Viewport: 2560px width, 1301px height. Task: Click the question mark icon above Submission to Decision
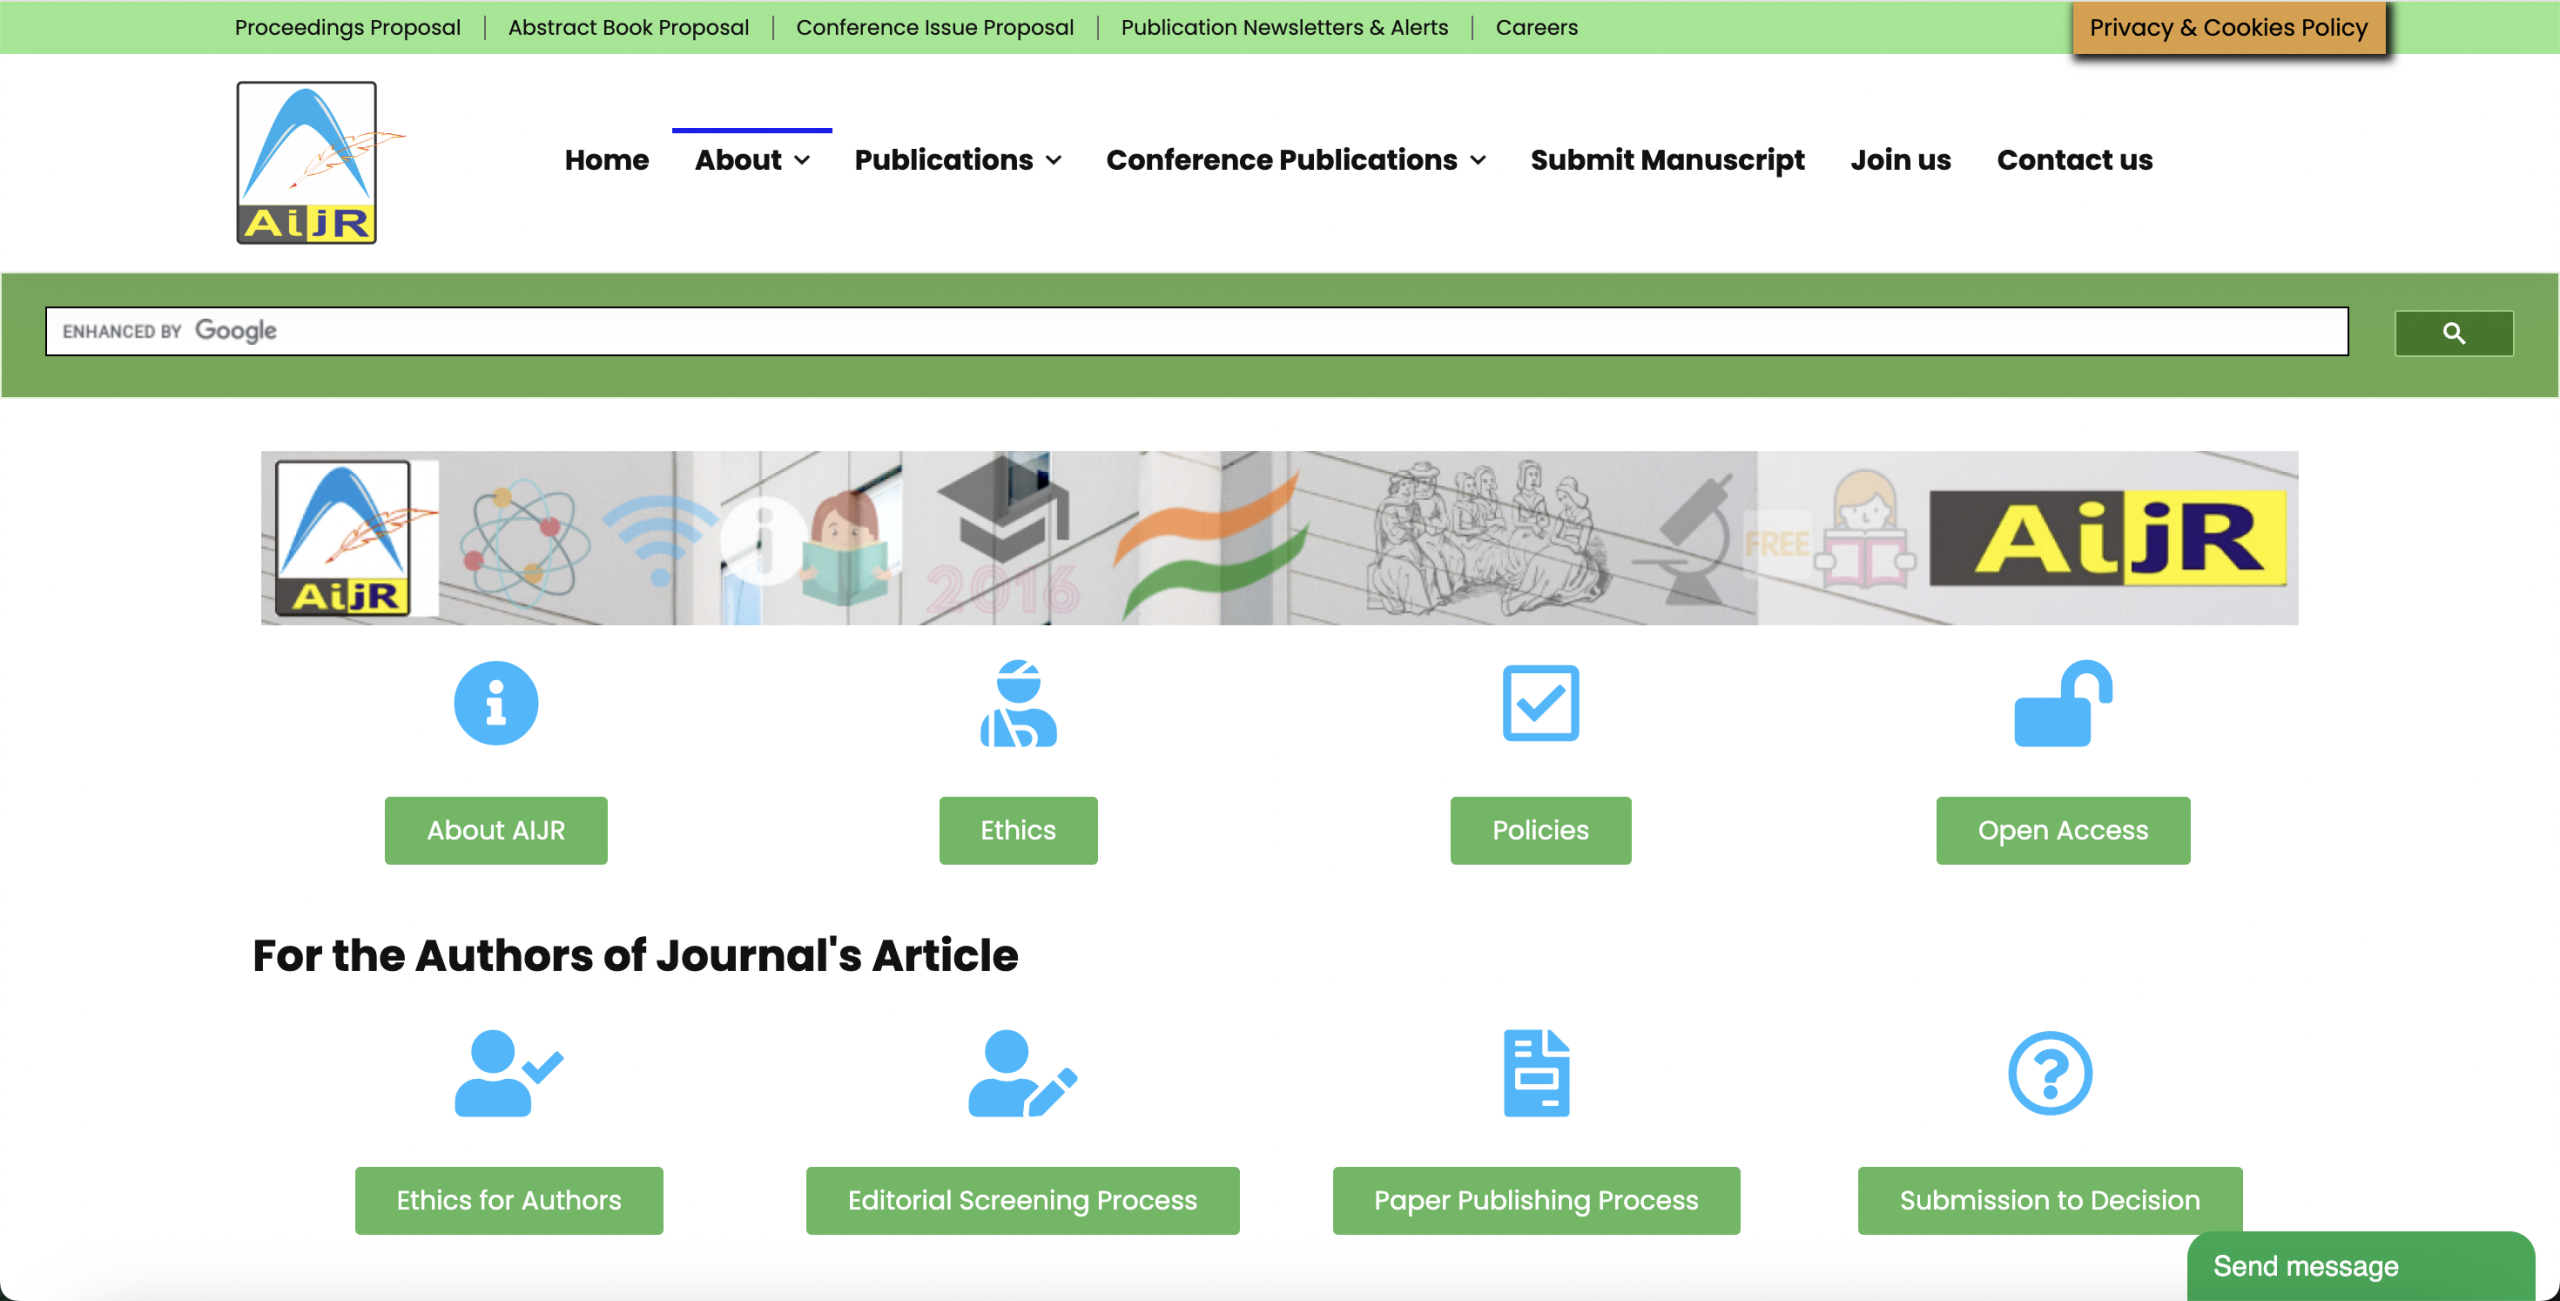click(2049, 1074)
